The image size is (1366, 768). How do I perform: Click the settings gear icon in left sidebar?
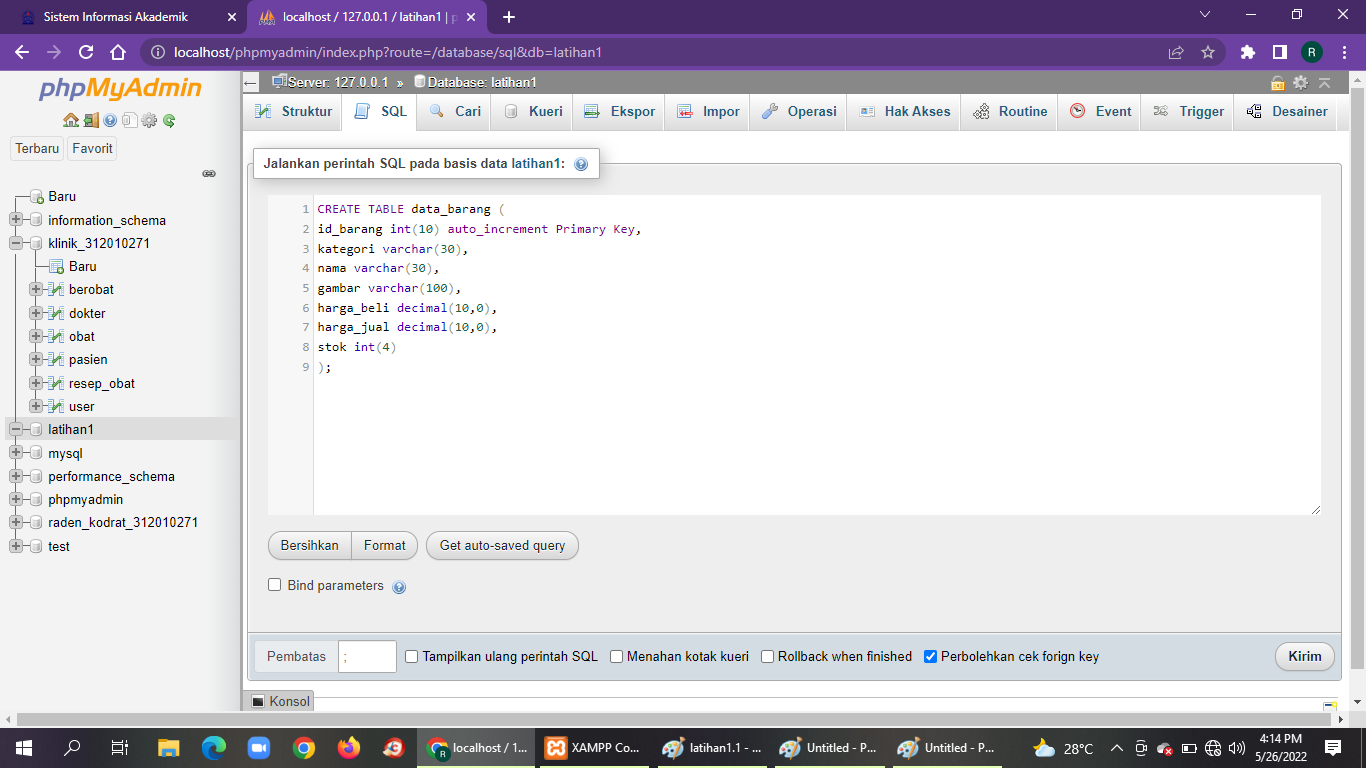tap(148, 120)
